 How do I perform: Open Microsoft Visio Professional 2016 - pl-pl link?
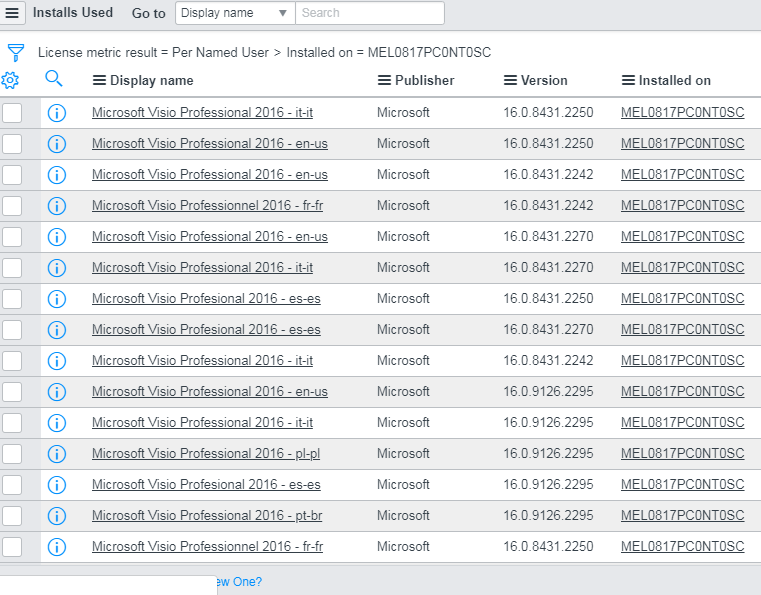click(206, 454)
